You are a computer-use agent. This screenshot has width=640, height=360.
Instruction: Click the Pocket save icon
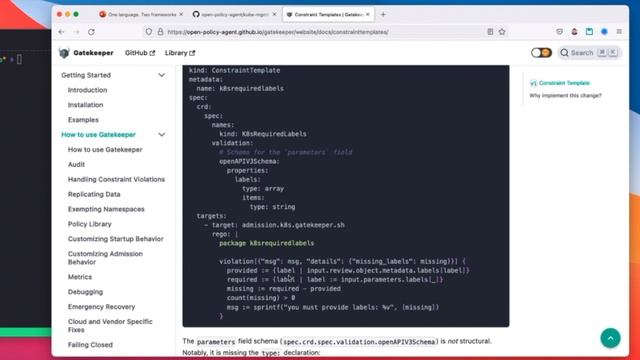pos(559,32)
